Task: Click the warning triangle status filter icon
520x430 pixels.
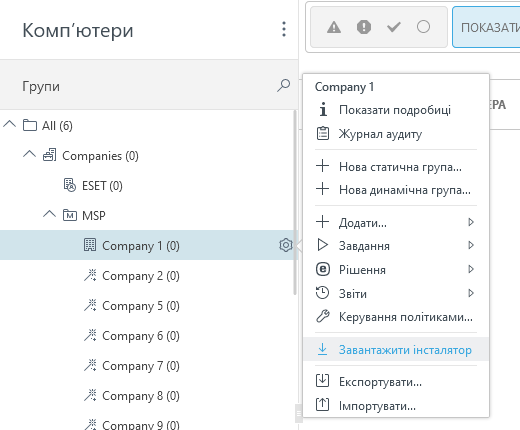Action: (334, 27)
